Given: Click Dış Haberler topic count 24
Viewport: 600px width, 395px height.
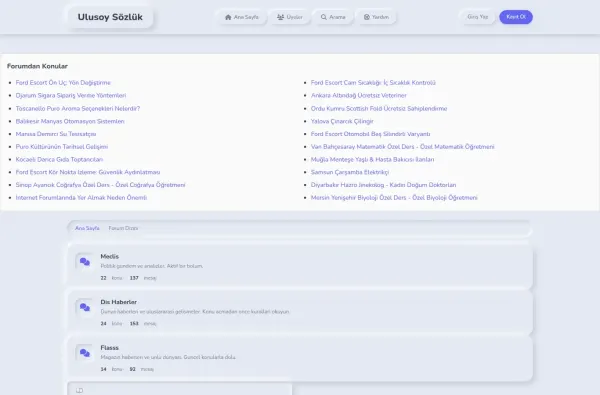Looking at the screenshot, I should click(103, 323).
